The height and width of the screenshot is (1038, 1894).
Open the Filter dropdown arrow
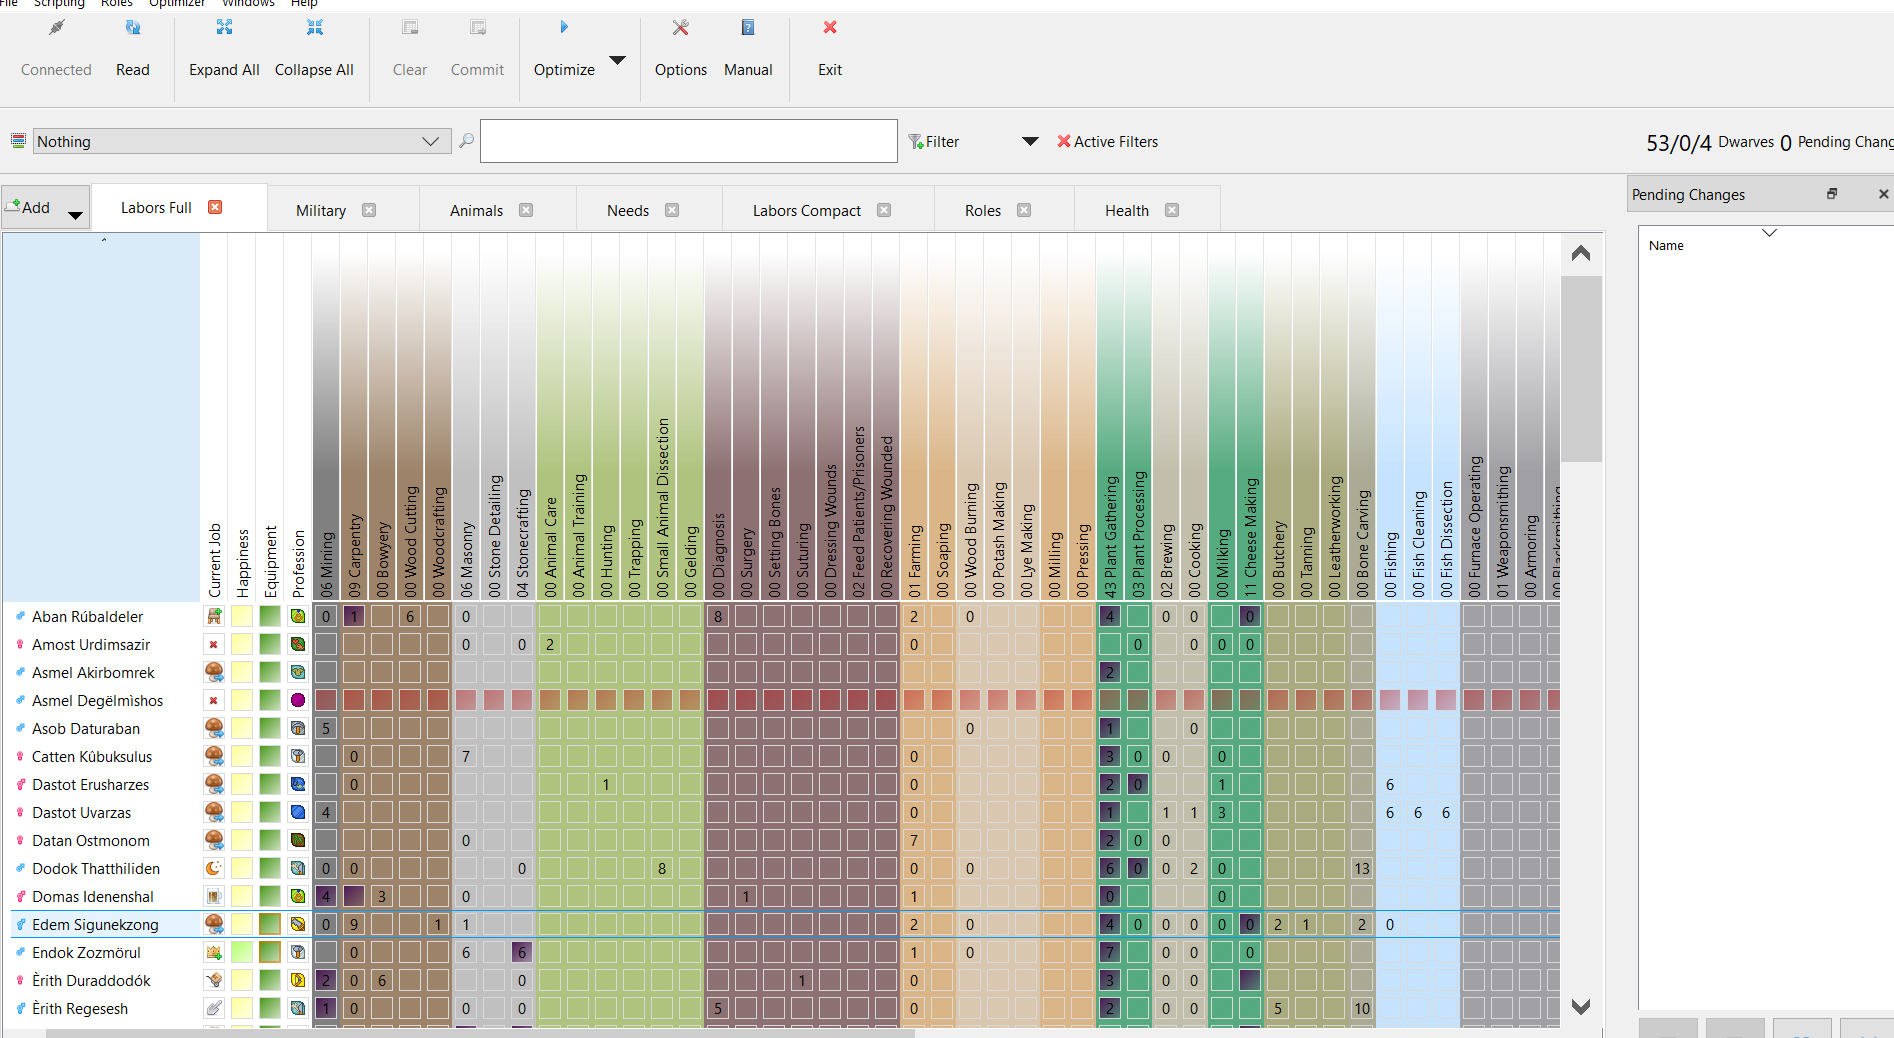[1030, 141]
